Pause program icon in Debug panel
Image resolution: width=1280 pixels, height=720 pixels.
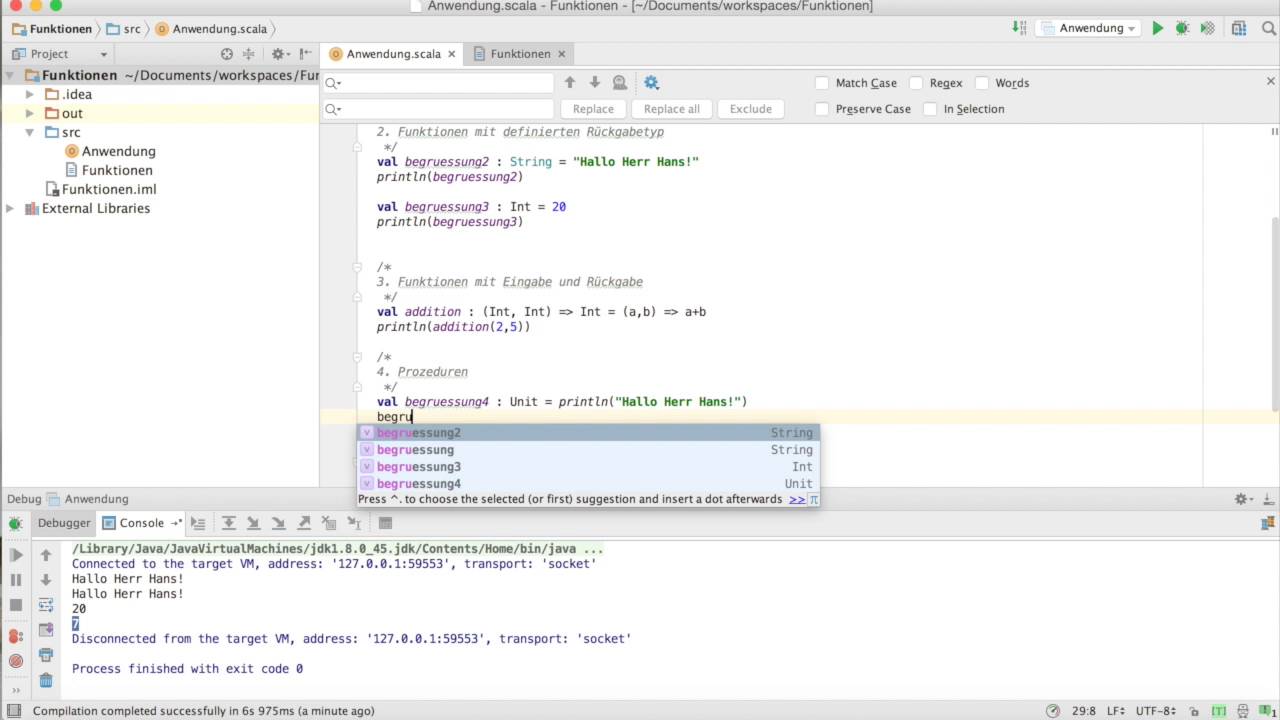[x=16, y=580]
